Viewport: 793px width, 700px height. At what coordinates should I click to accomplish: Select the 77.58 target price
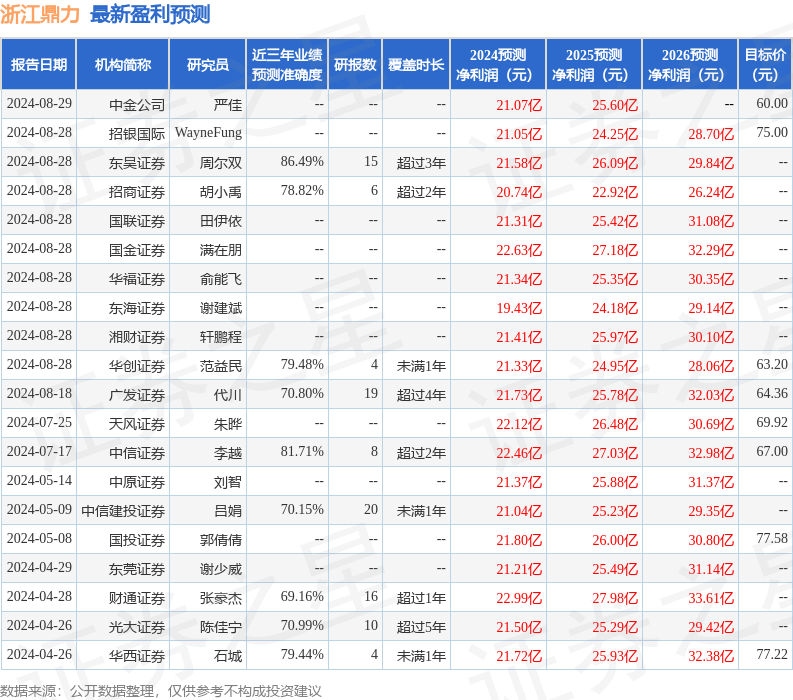click(x=772, y=538)
